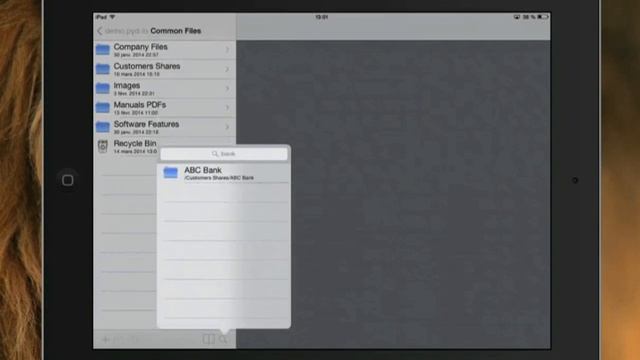The height and width of the screenshot is (360, 640).
Task: Expand Customers Shares row chevron
Action: (227, 69)
